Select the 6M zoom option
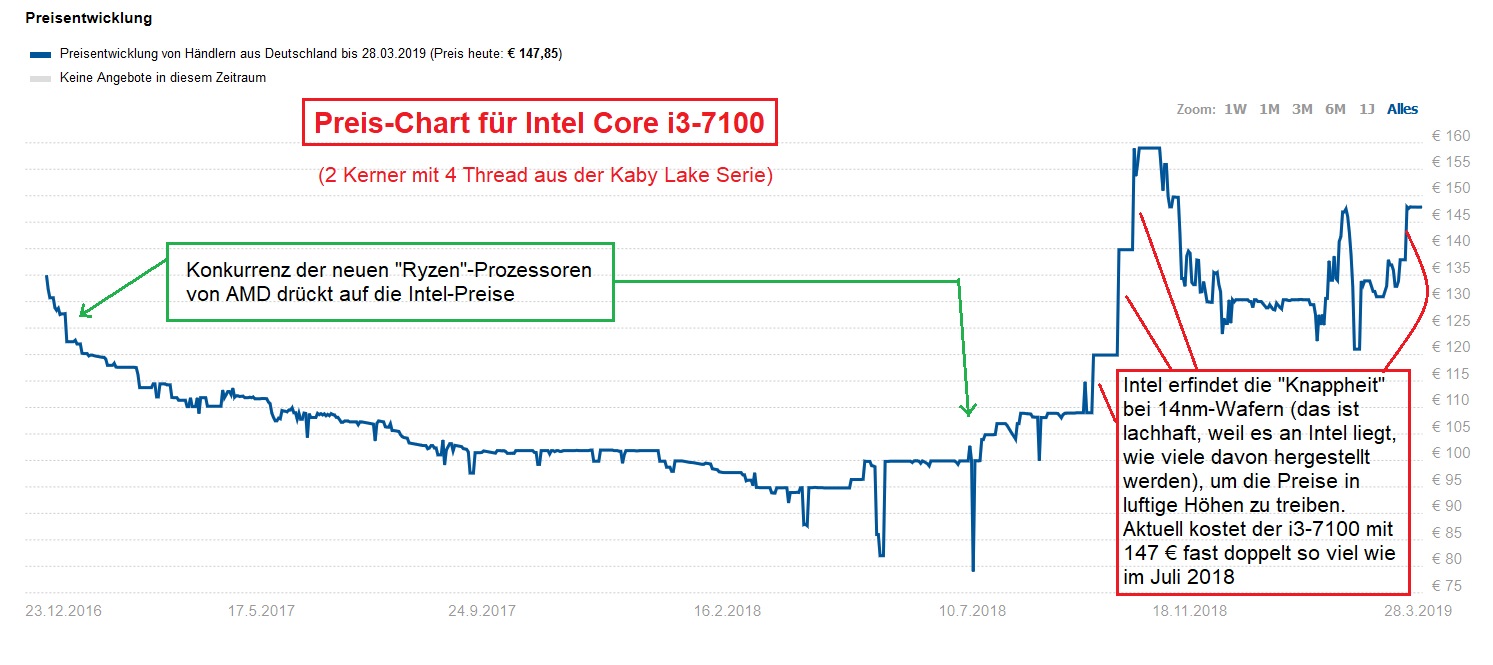Image resolution: width=1493 pixels, height=665 pixels. 1334,109
